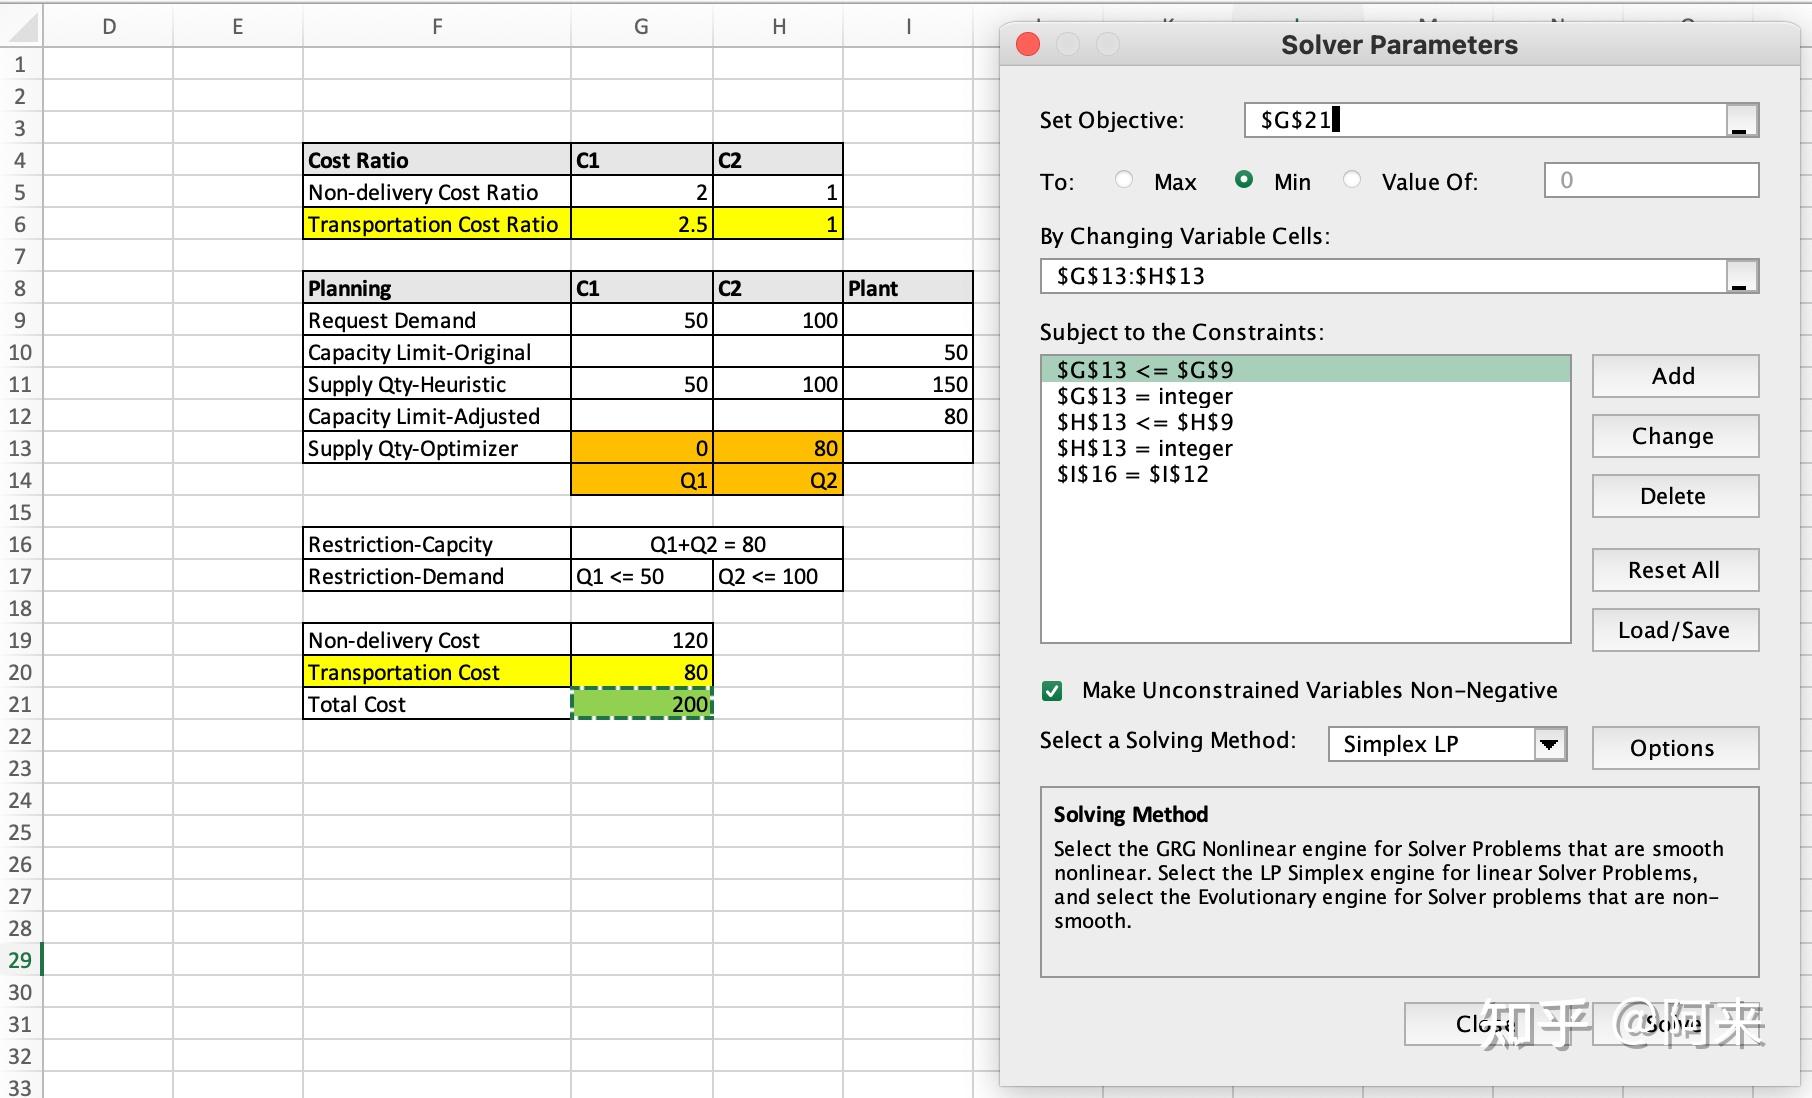
Task: Click the range selector beside By Changing Variable Cells
Action: tap(1740, 276)
